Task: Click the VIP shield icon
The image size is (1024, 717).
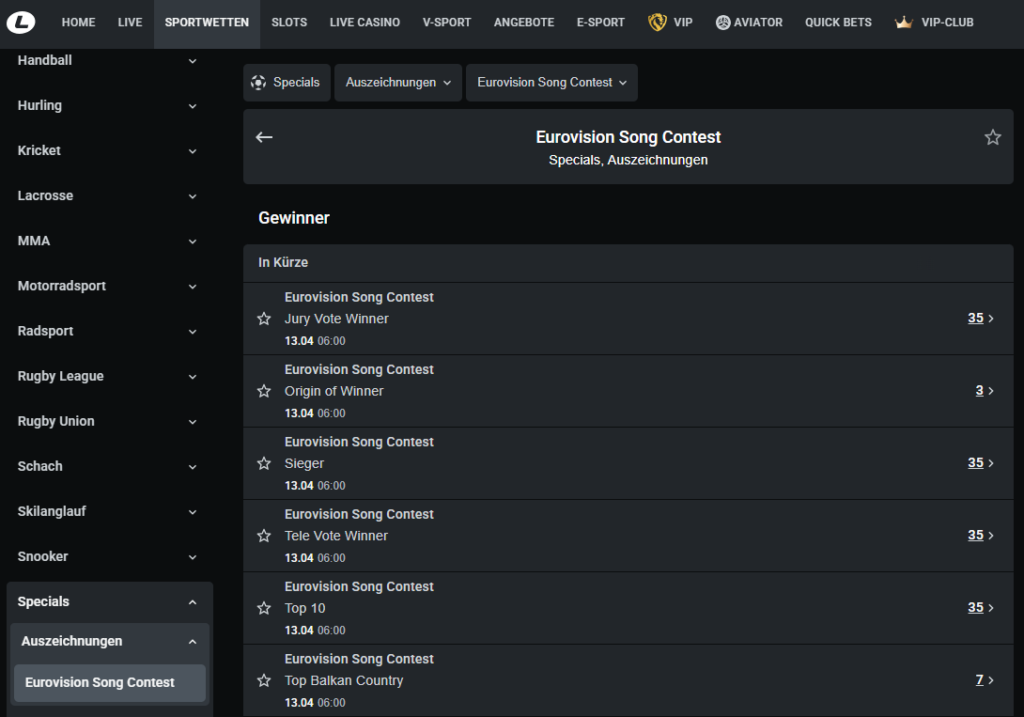Action: click(657, 22)
